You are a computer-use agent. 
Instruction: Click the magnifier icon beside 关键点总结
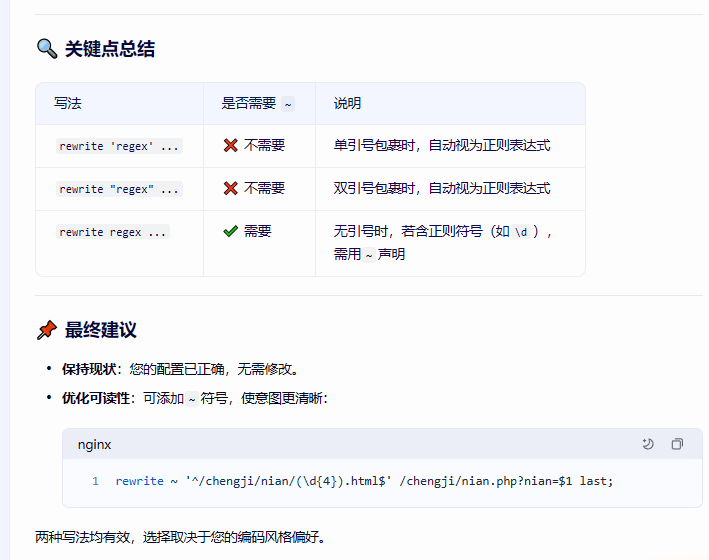tap(46, 48)
